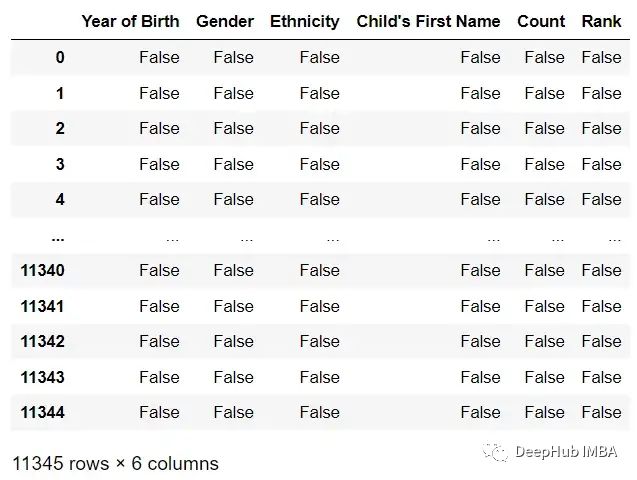The width and height of the screenshot is (637, 480).
Task: Click the Count column header
Action: (541, 22)
